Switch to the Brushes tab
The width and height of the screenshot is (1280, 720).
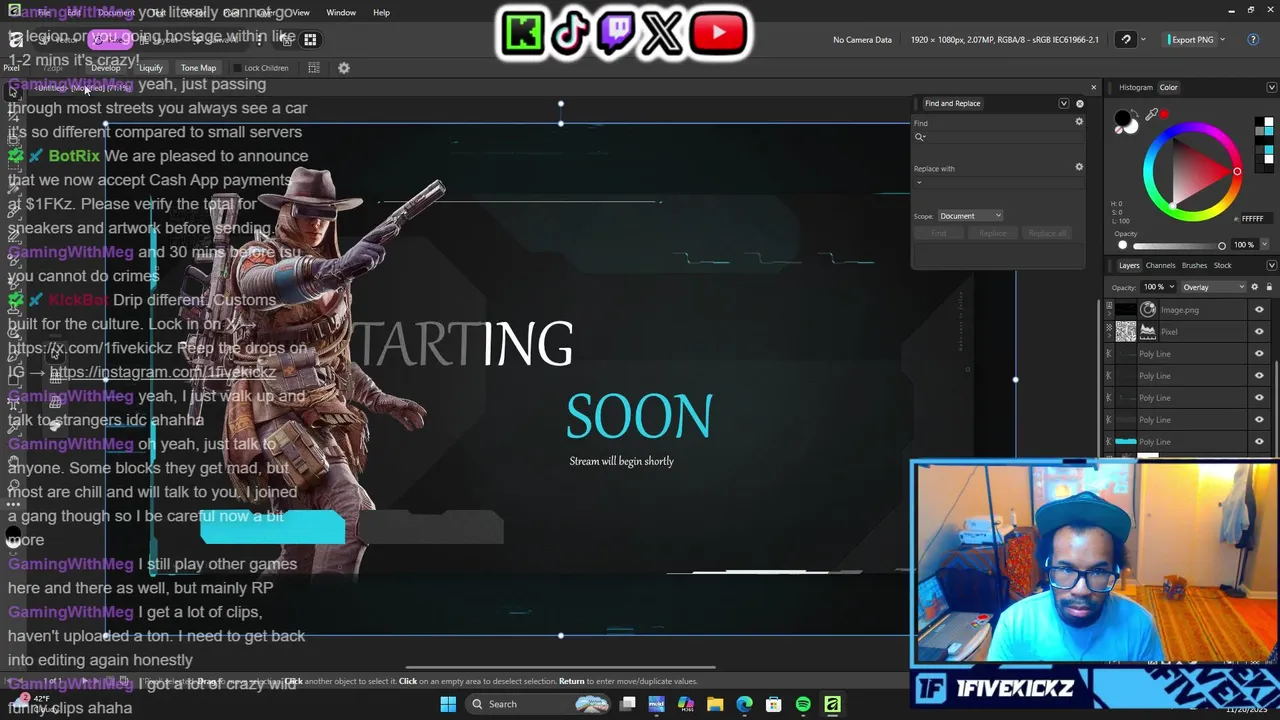(1194, 265)
